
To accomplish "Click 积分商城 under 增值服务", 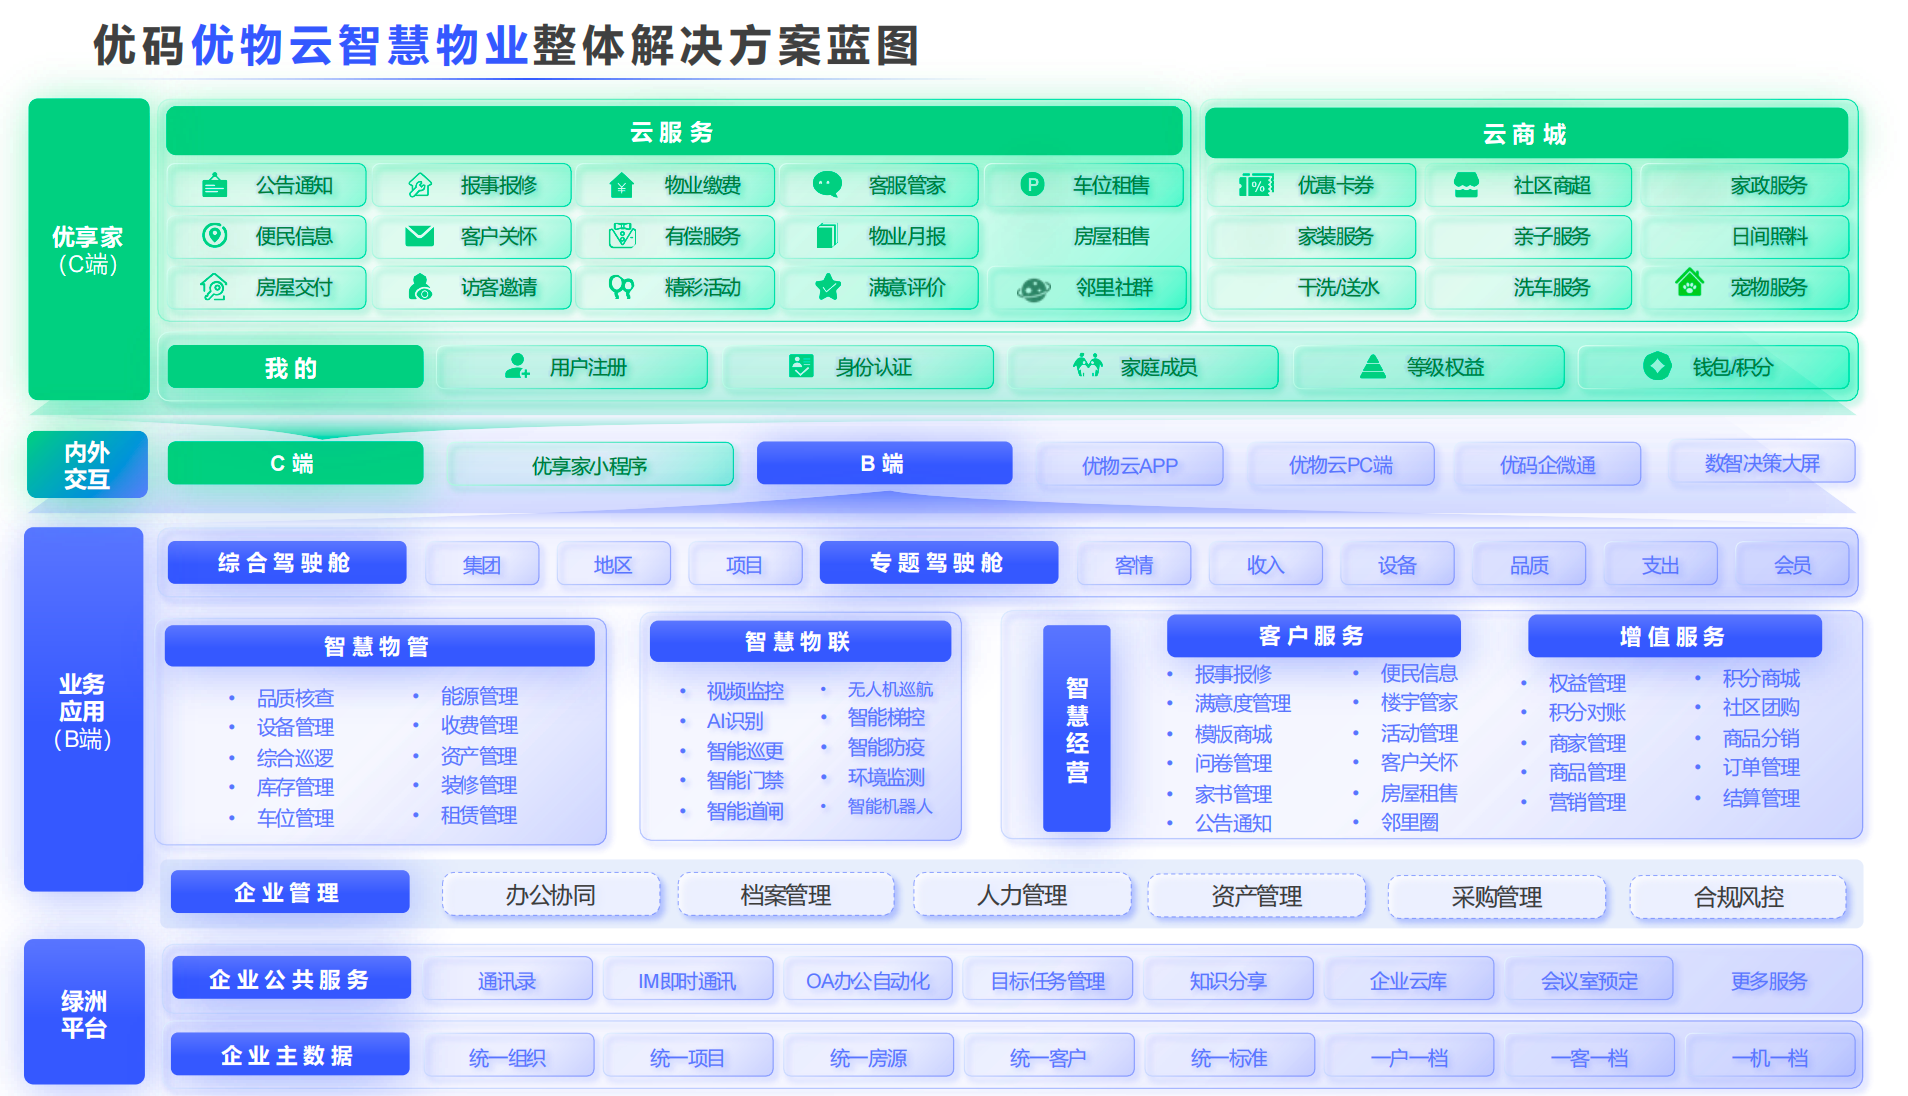I will [1761, 678].
